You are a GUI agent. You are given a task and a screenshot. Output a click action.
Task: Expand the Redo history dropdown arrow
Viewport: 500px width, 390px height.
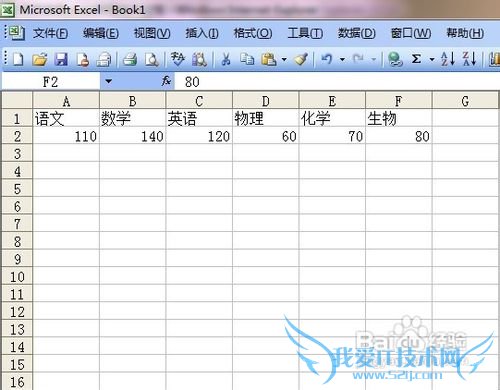coord(374,60)
